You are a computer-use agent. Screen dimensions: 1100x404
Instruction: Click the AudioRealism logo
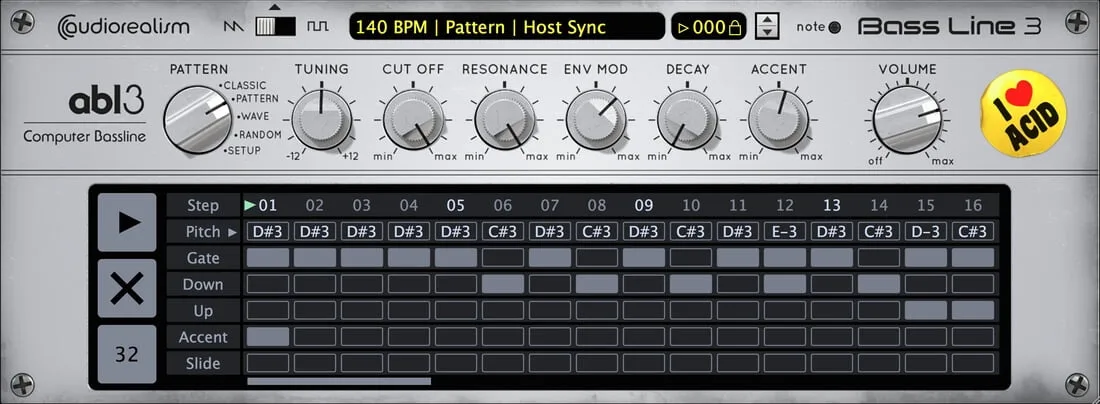[123, 27]
